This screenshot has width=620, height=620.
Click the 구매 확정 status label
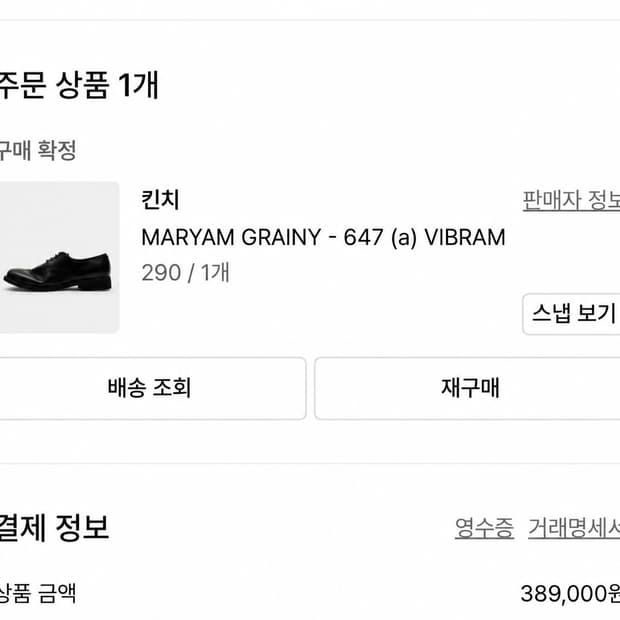pos(38,150)
